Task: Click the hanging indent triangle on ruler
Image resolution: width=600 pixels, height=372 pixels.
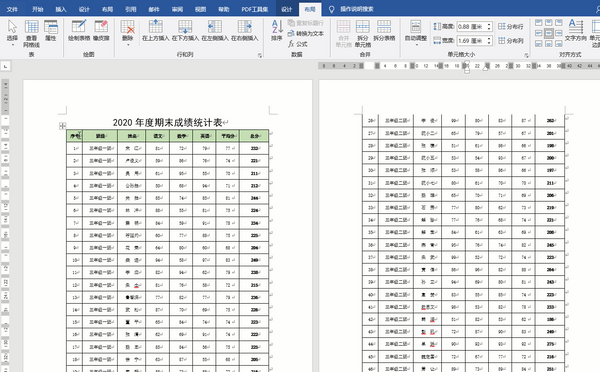Action: pos(466,68)
